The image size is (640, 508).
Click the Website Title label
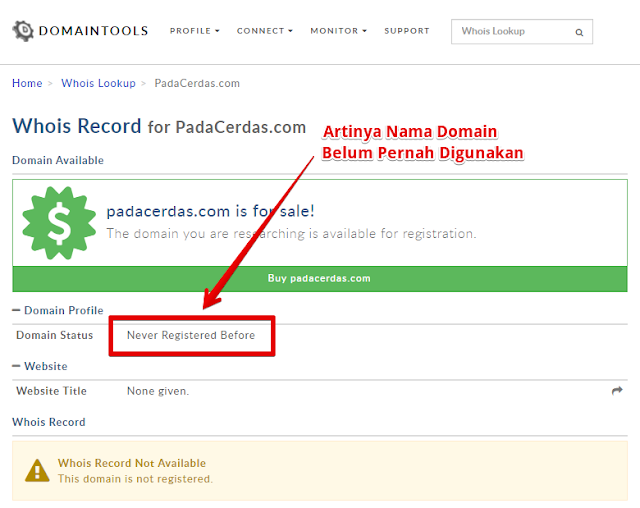(x=51, y=391)
